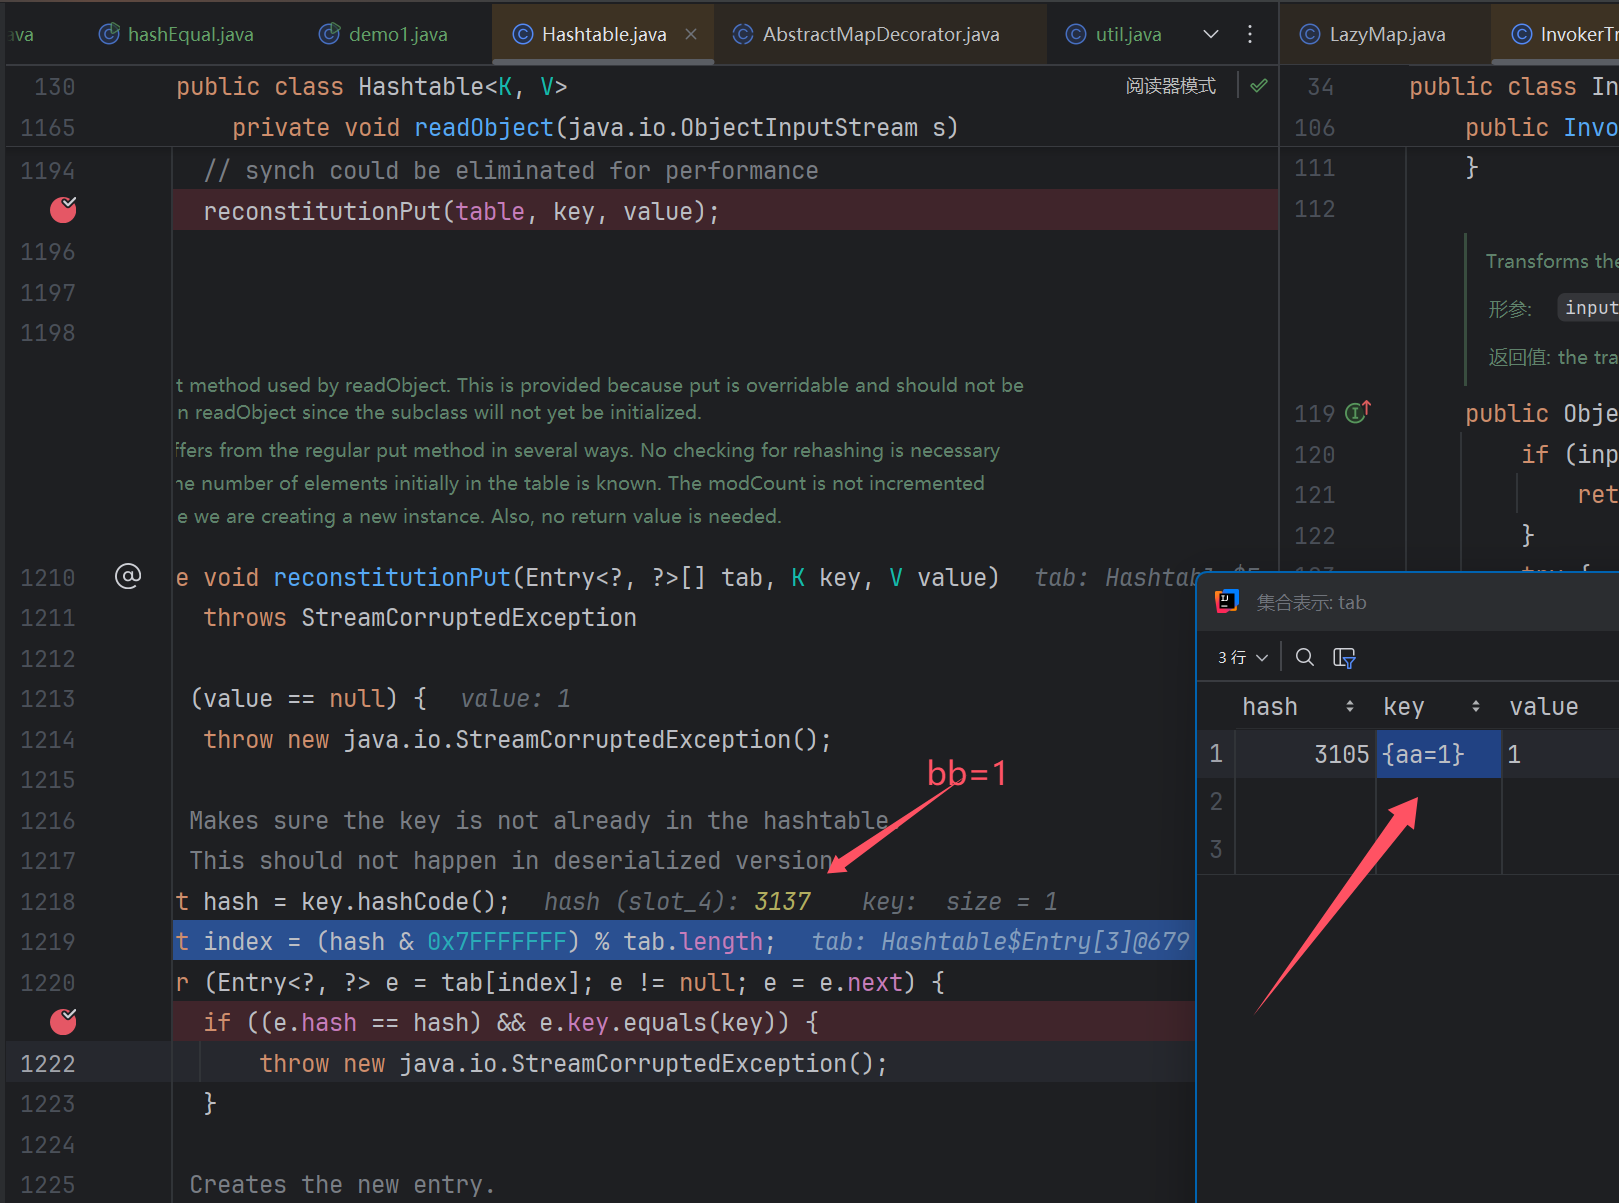The width and height of the screenshot is (1619, 1203).
Task: Click line number 1222 in gutter
Action: click(47, 1063)
